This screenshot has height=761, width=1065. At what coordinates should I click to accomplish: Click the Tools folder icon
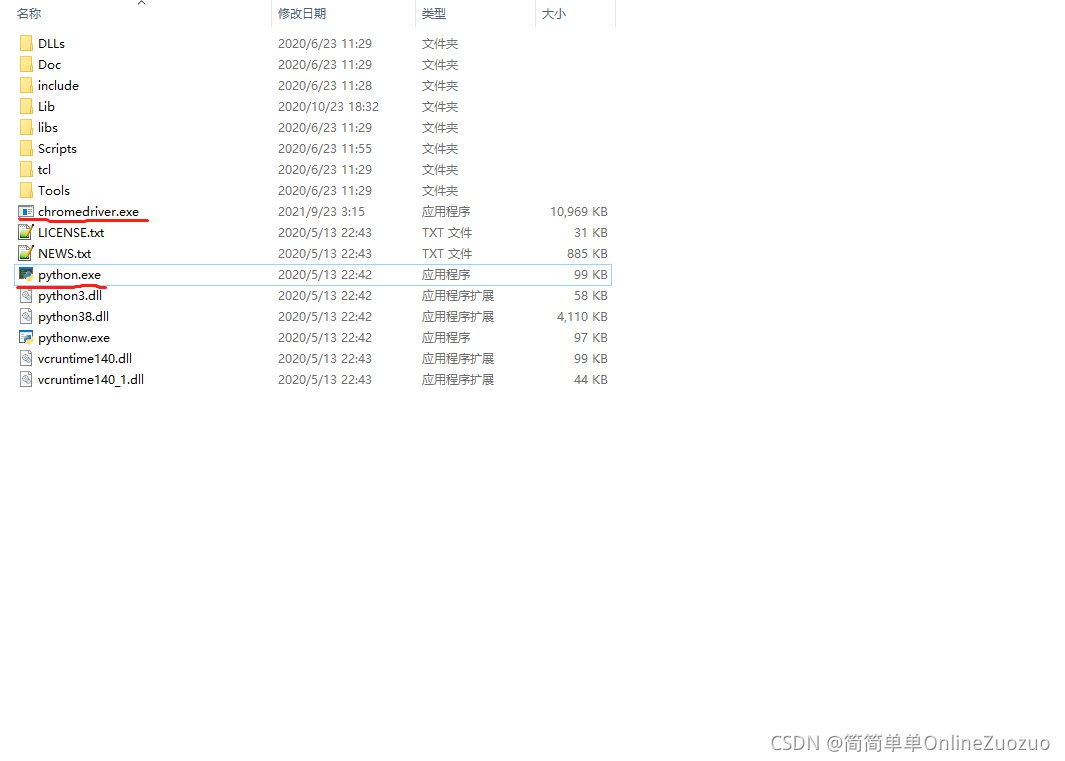pyautogui.click(x=26, y=191)
